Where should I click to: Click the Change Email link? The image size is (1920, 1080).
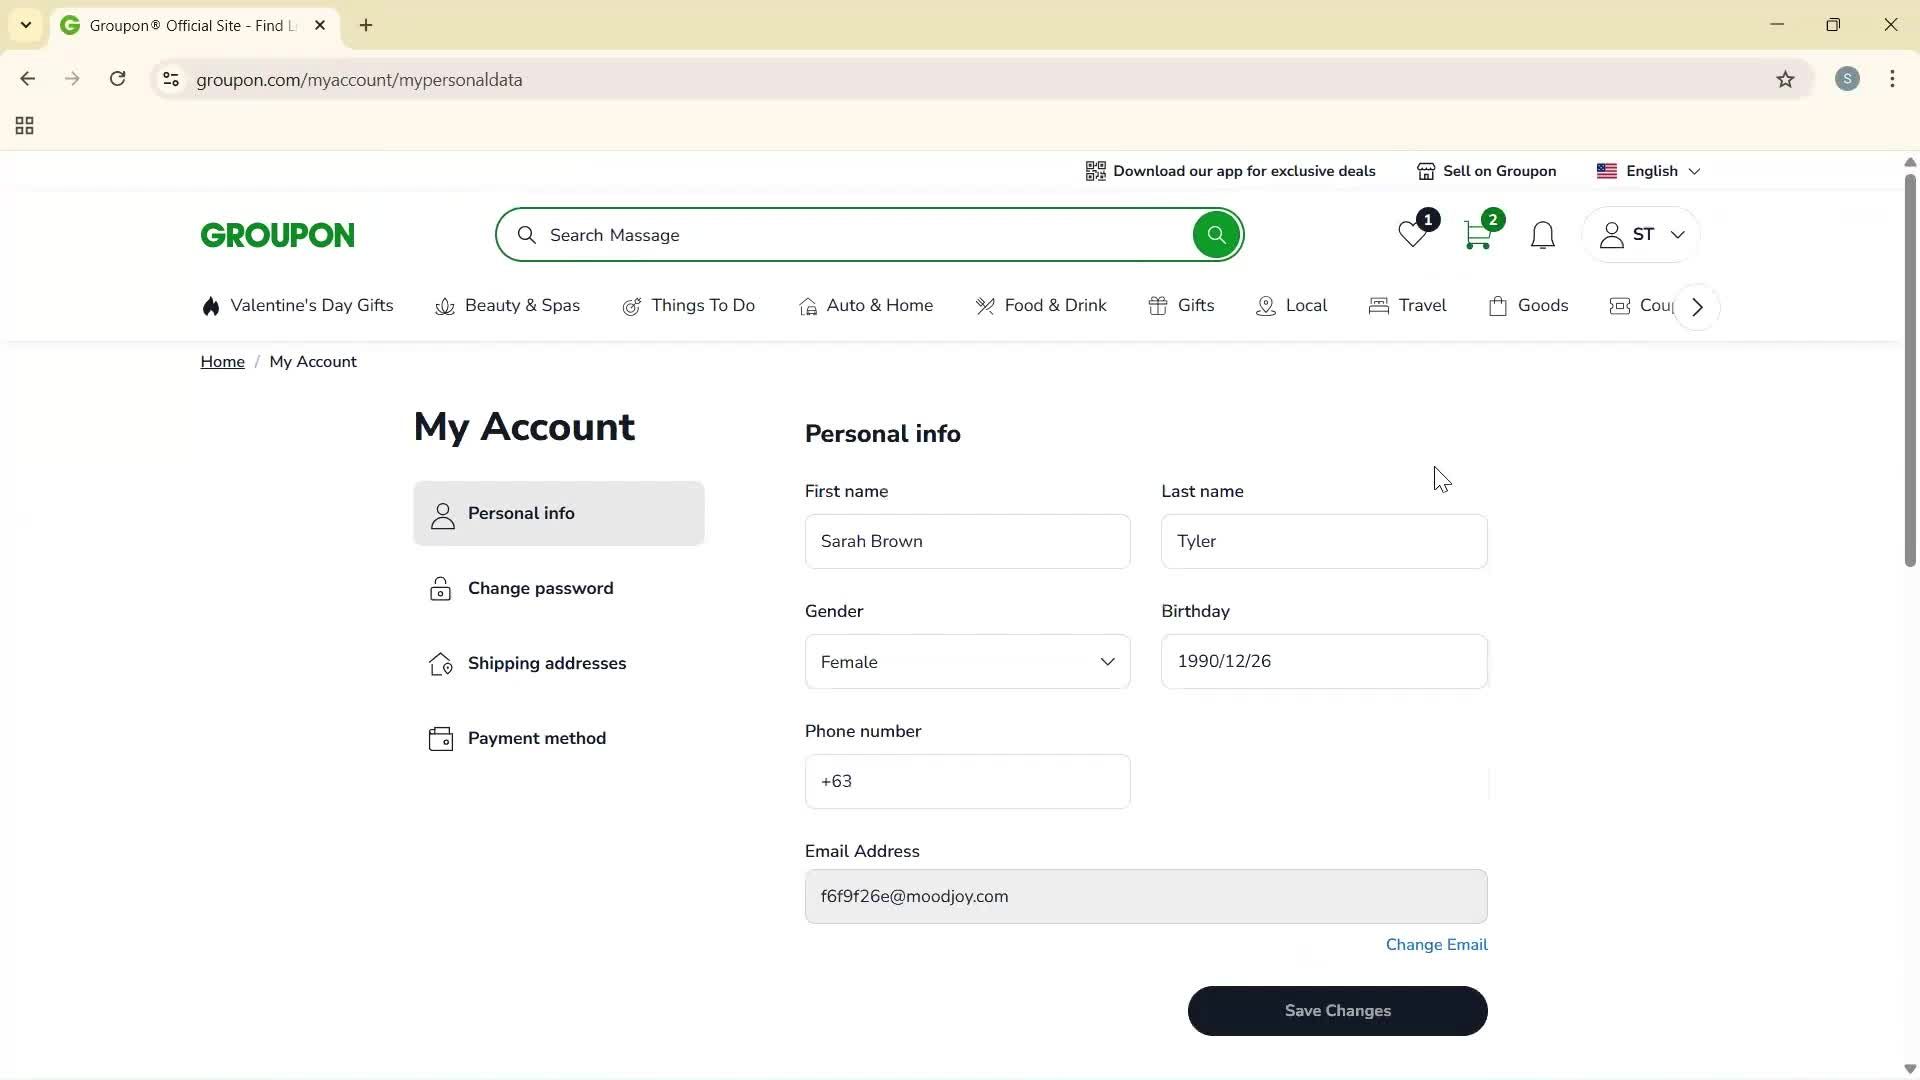click(x=1436, y=945)
